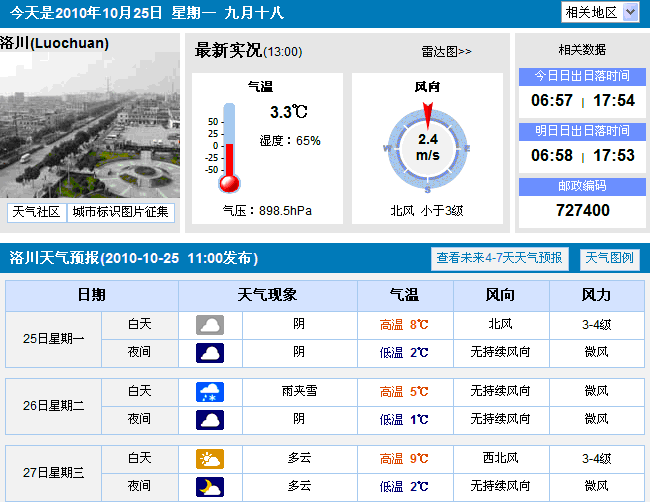Click the sleet icon for 26th daytime

click(210, 392)
